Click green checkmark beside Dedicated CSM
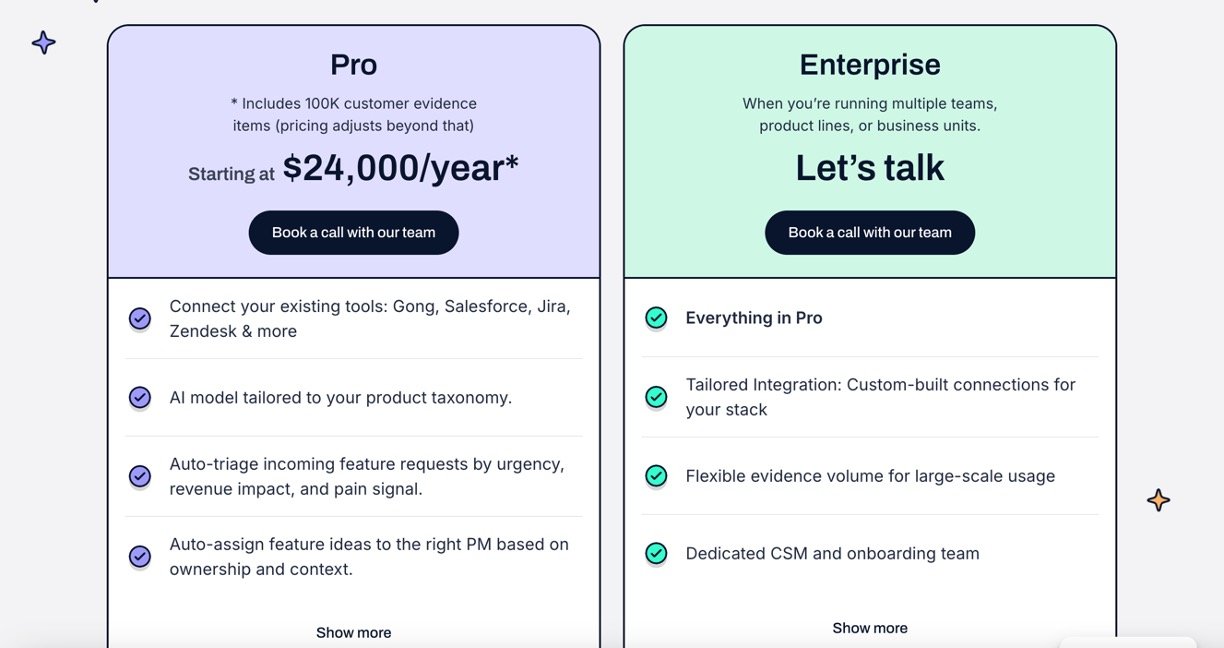This screenshot has height=648, width=1224. click(656, 553)
